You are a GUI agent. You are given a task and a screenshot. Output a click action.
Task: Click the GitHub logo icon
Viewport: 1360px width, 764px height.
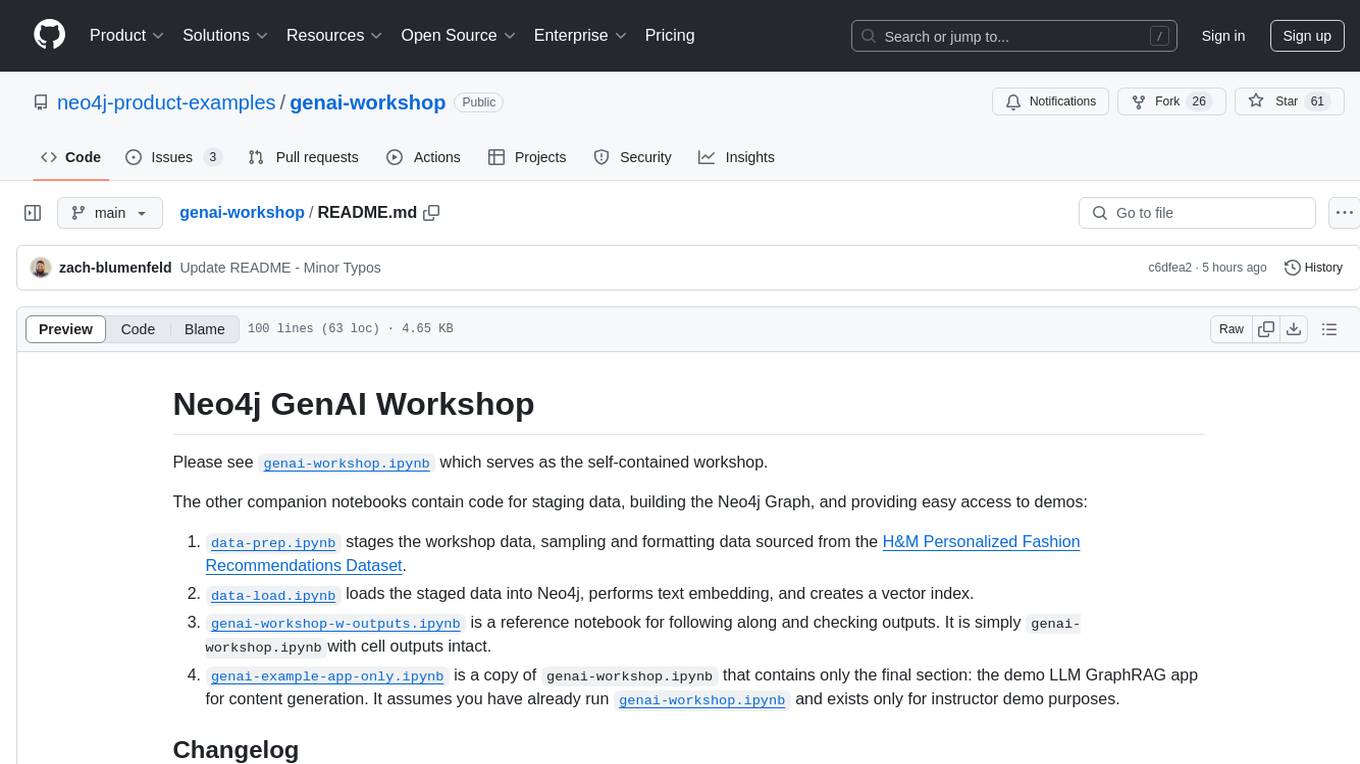click(x=49, y=35)
